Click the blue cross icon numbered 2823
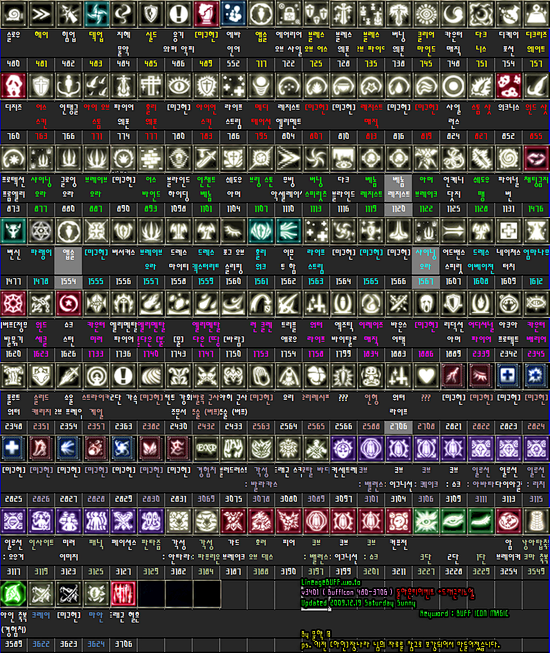 pos(508,376)
